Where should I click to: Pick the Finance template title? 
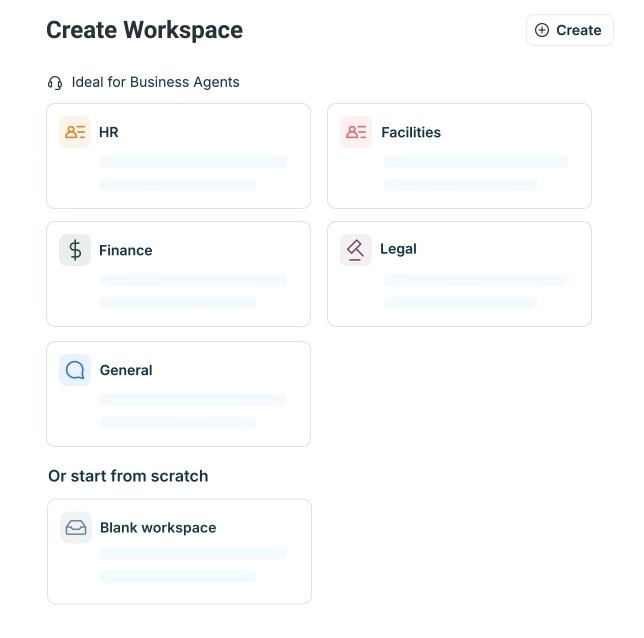tap(125, 250)
